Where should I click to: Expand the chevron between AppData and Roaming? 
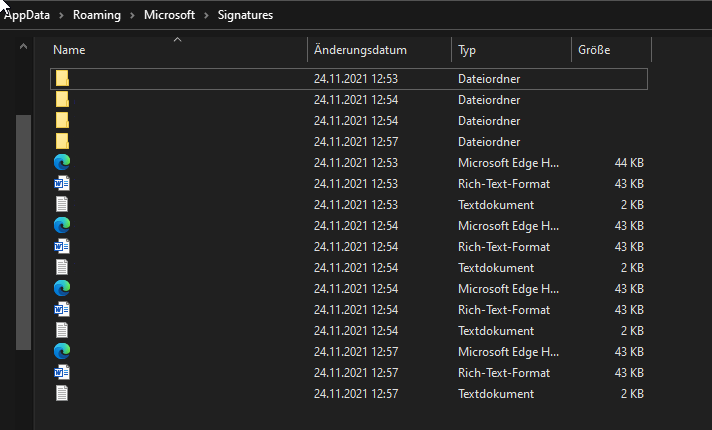[61, 15]
